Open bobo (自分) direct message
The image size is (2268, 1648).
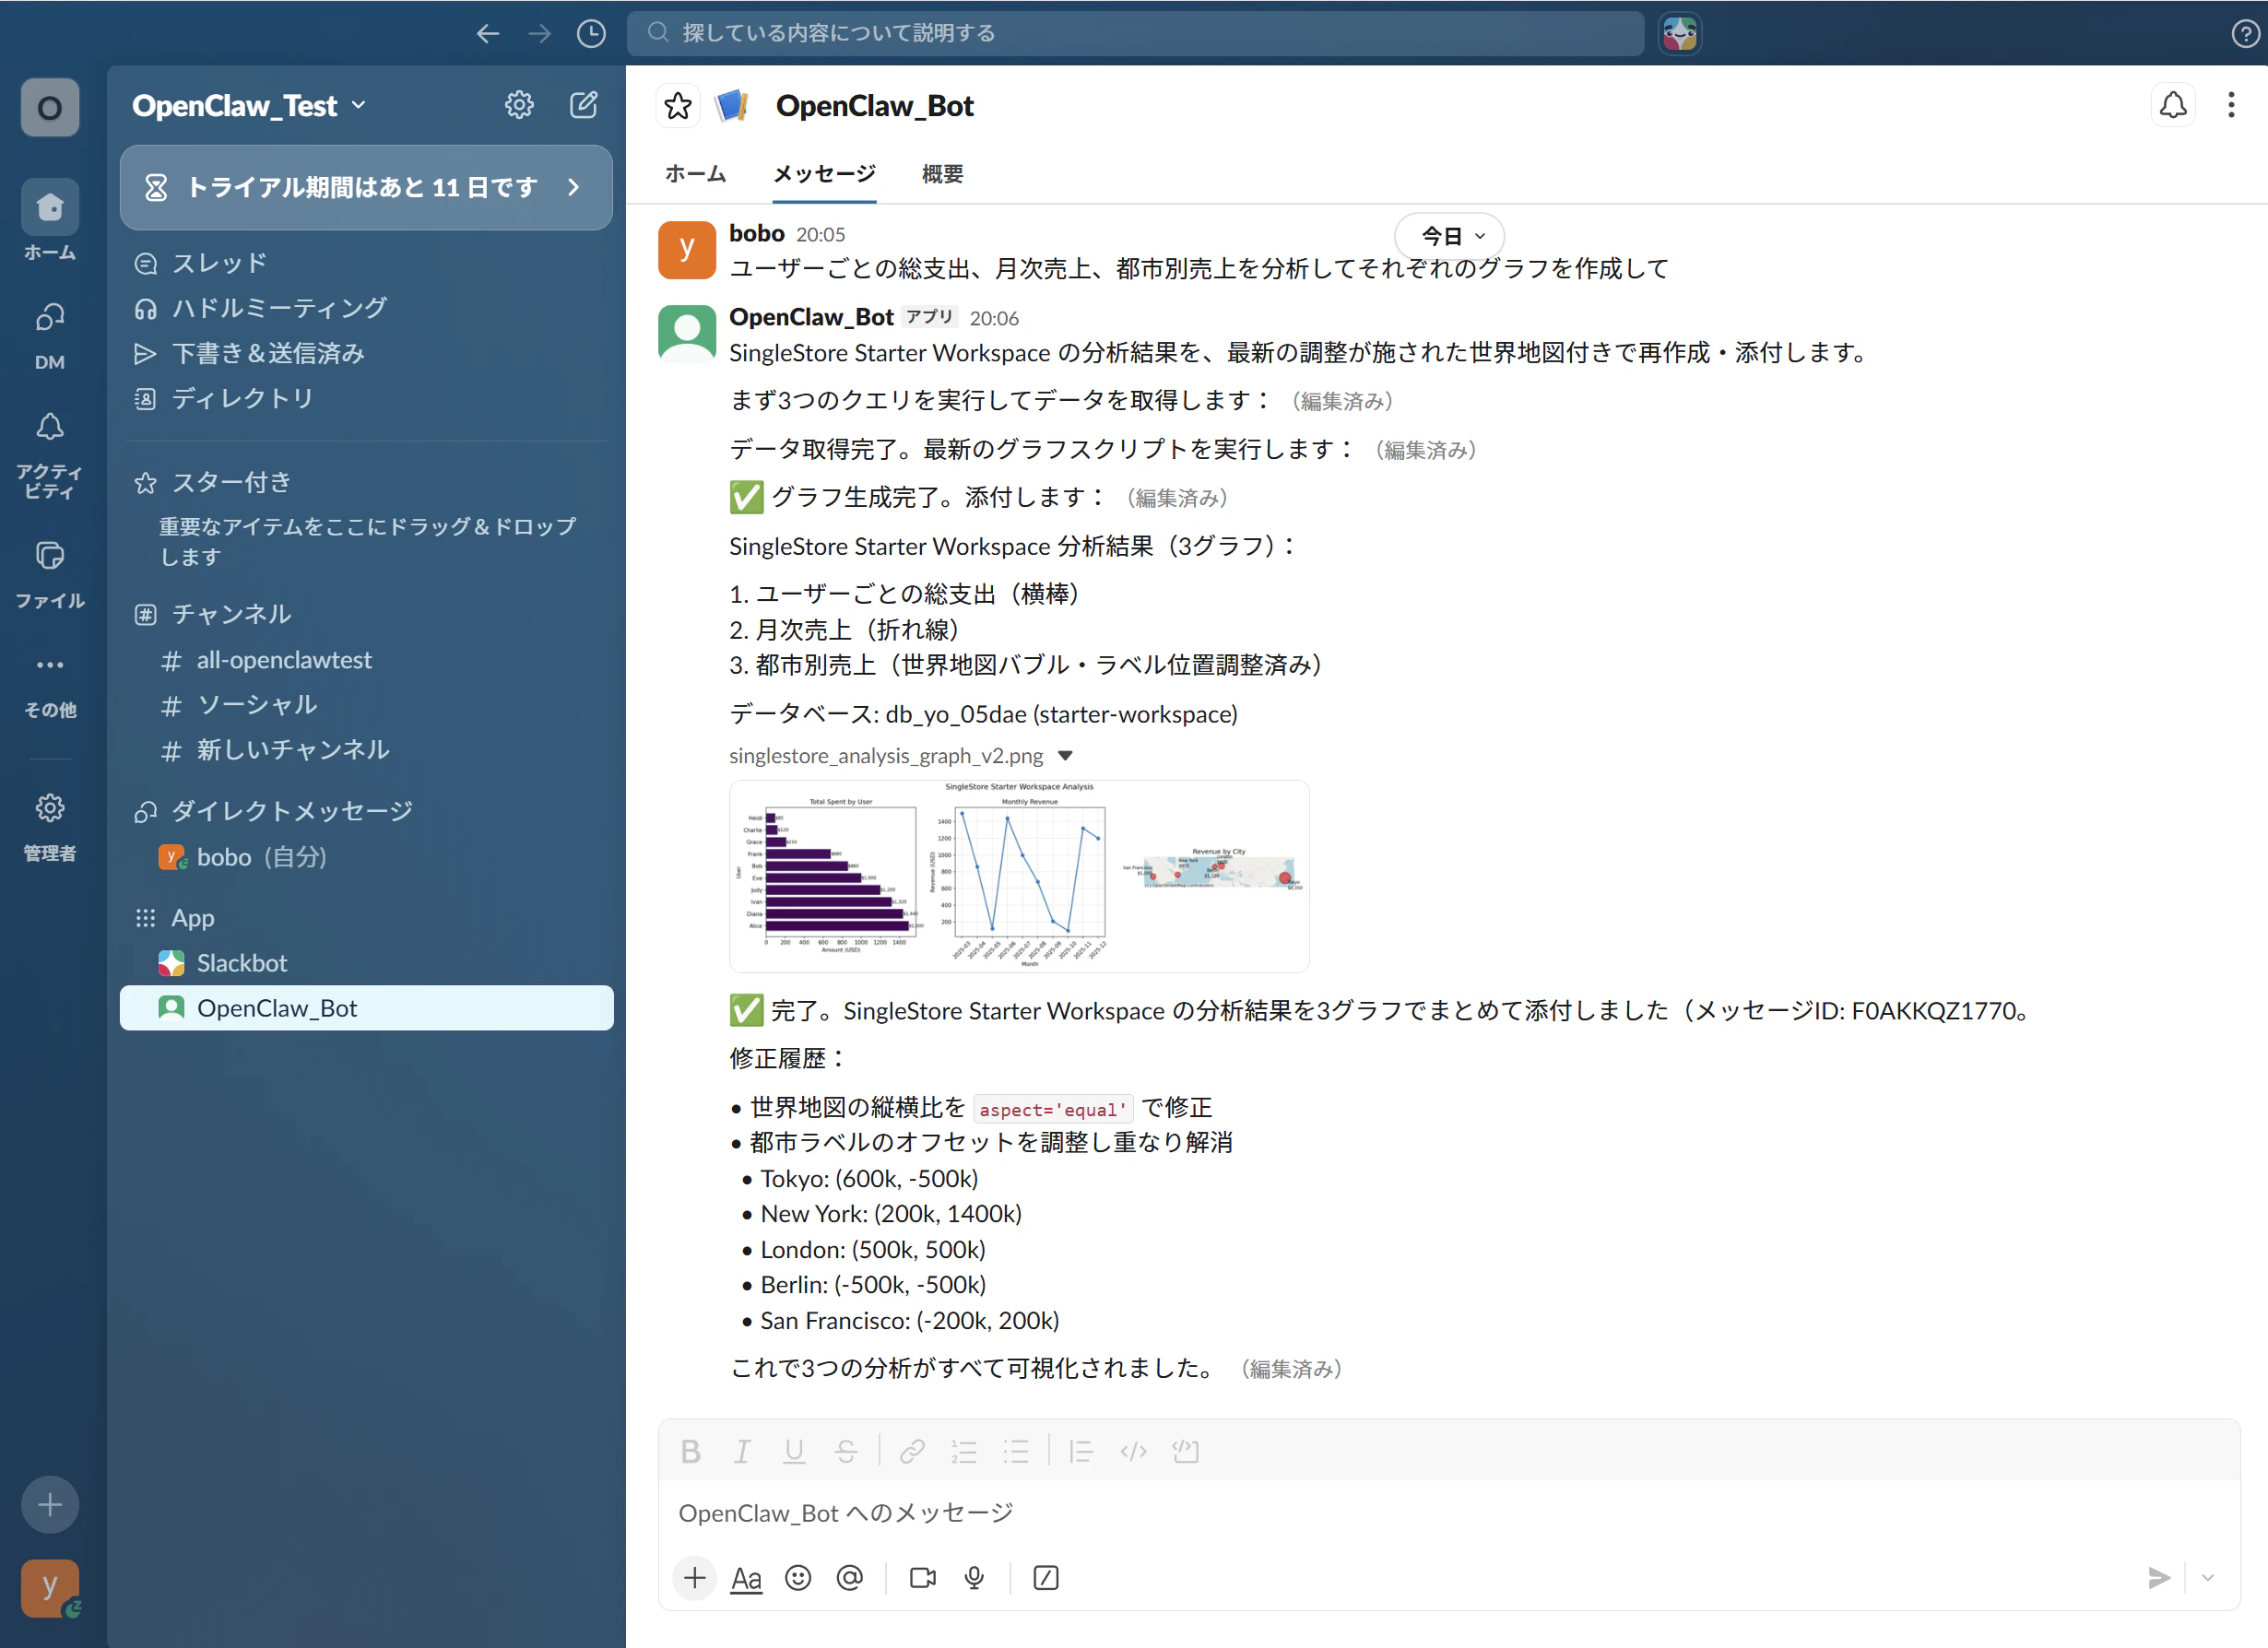point(366,857)
